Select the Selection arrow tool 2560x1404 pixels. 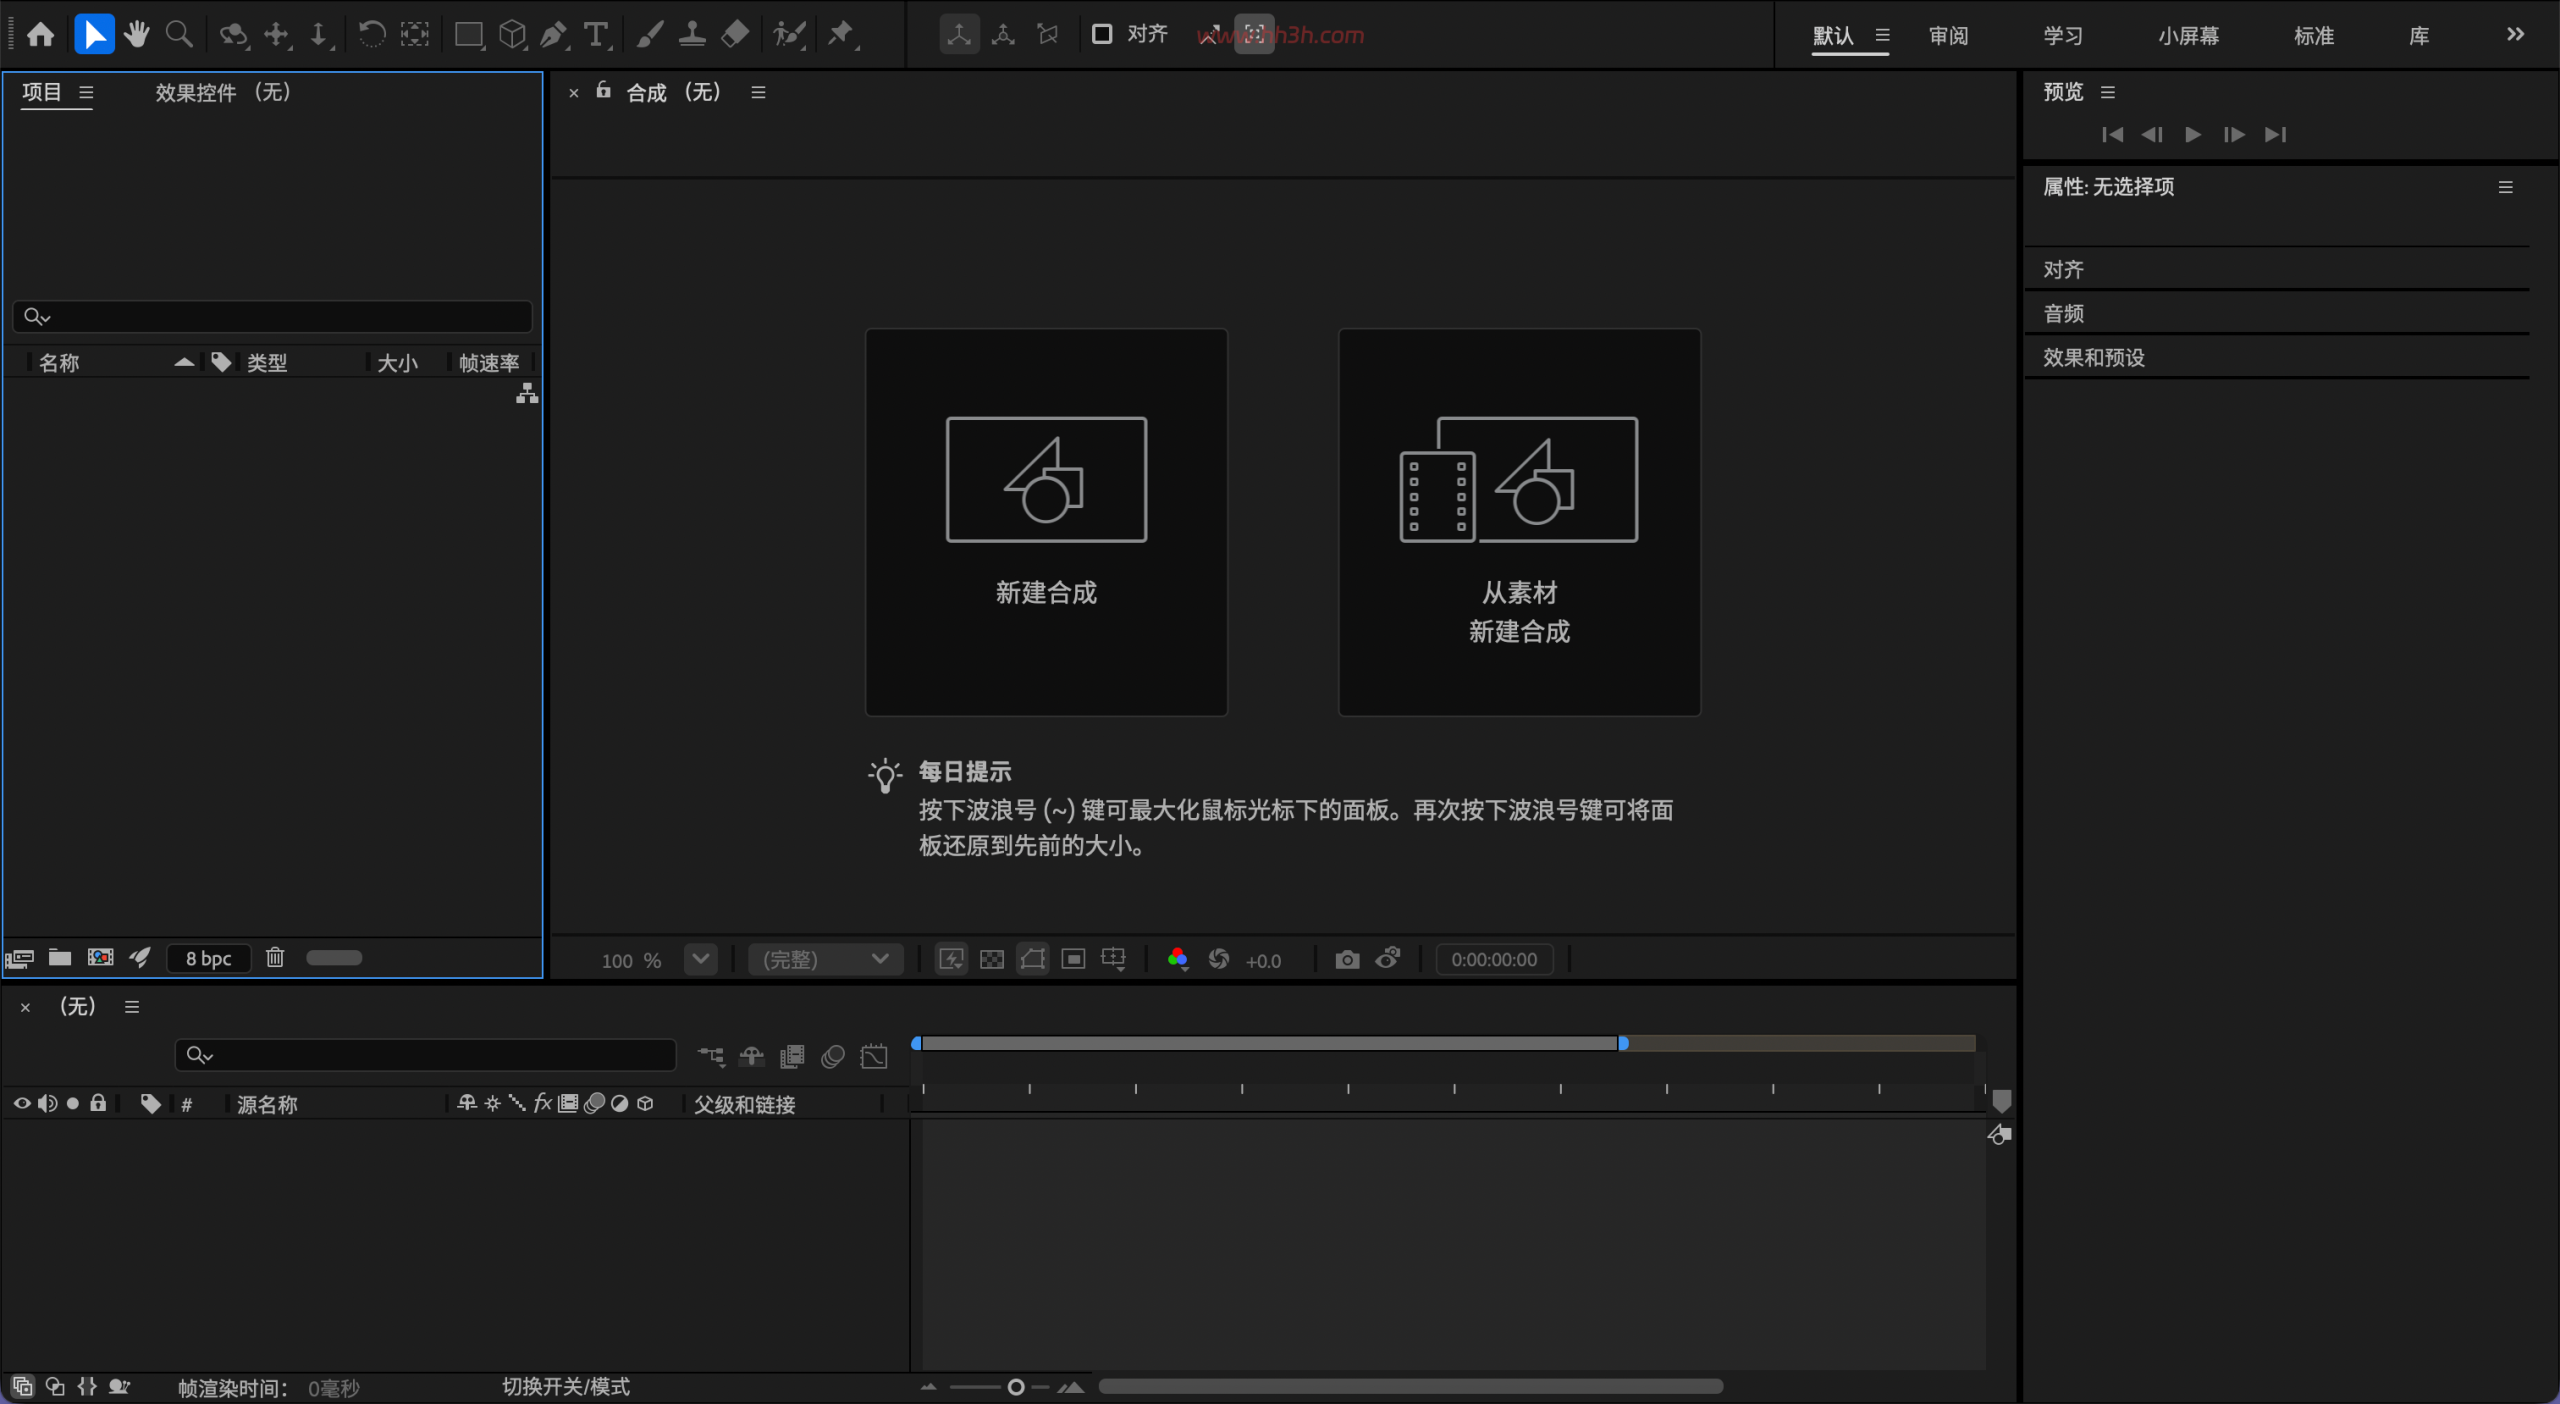pos(94,35)
